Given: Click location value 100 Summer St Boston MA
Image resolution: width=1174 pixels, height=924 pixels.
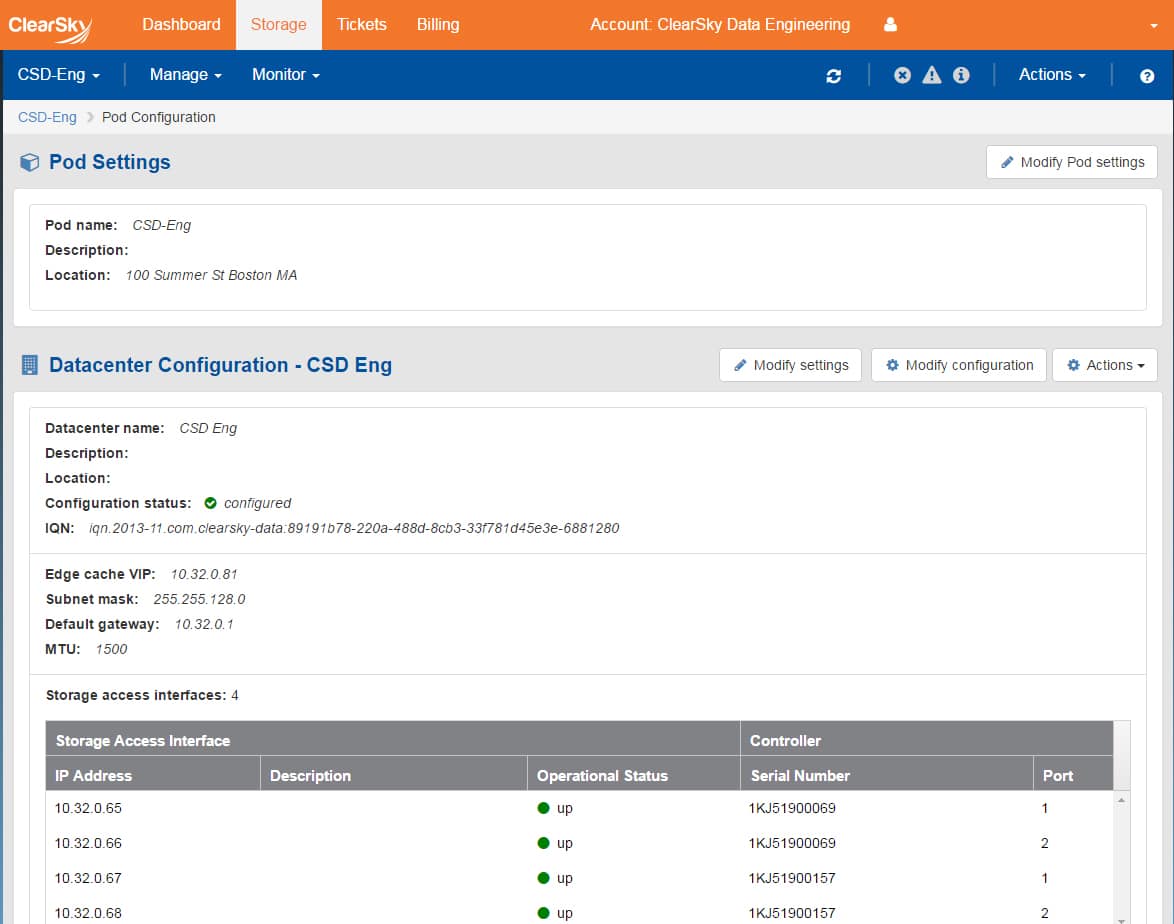Looking at the screenshot, I should [x=211, y=275].
